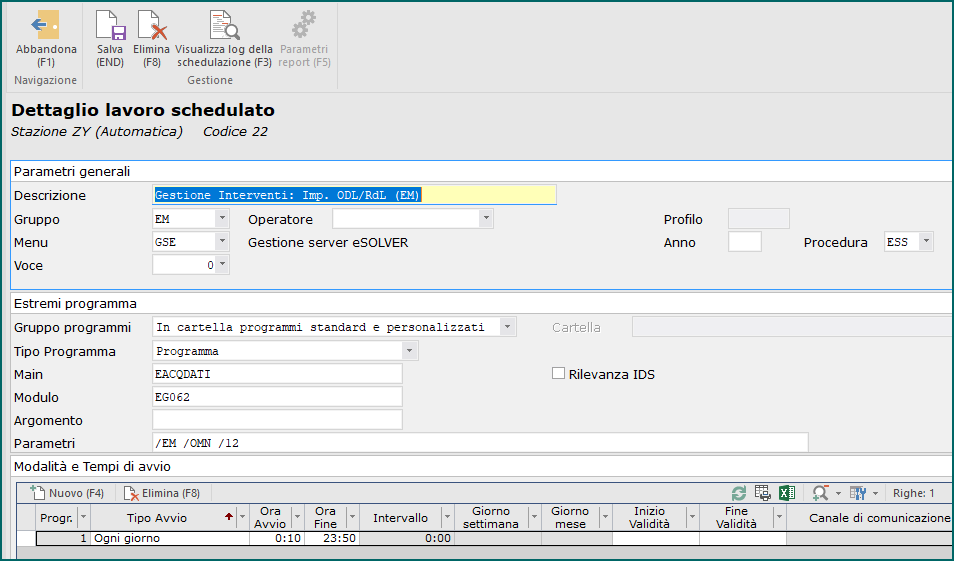Click the Elimina (F8) icon in top ribbon
The image size is (954, 561).
(x=151, y=26)
